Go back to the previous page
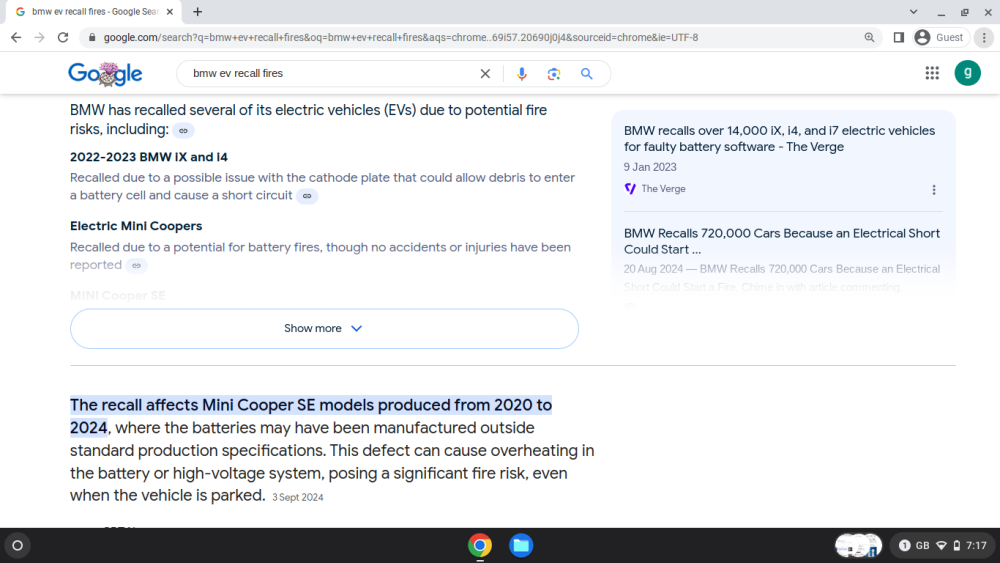 coord(16,38)
